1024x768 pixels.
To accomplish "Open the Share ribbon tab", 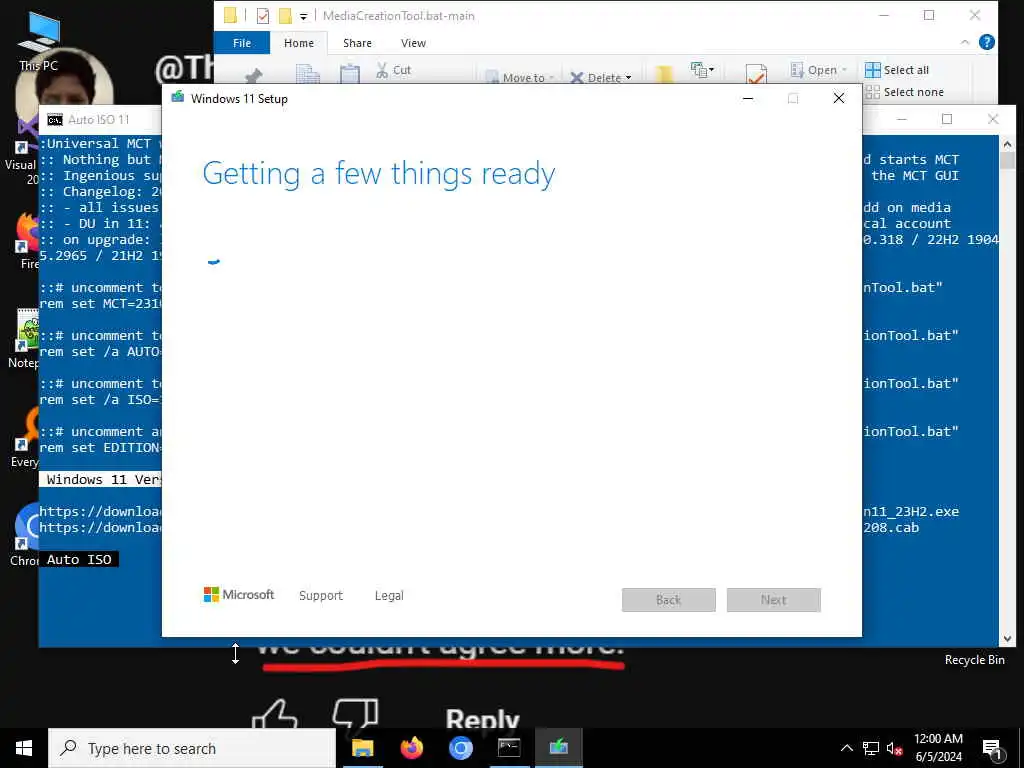I will point(357,43).
